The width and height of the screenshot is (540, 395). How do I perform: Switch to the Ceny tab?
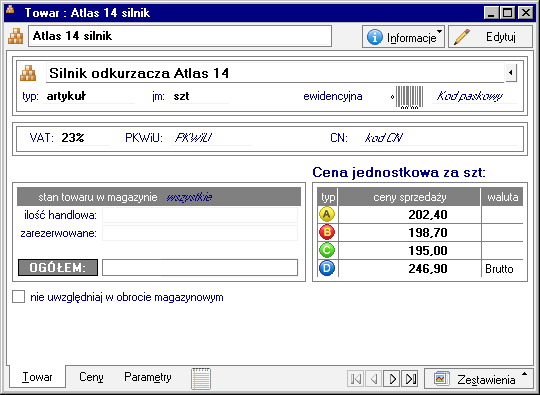pyautogui.click(x=91, y=377)
